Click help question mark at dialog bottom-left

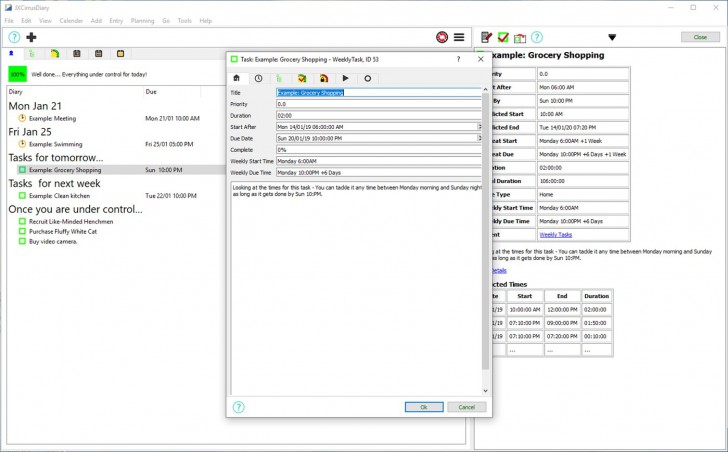tap(239, 407)
